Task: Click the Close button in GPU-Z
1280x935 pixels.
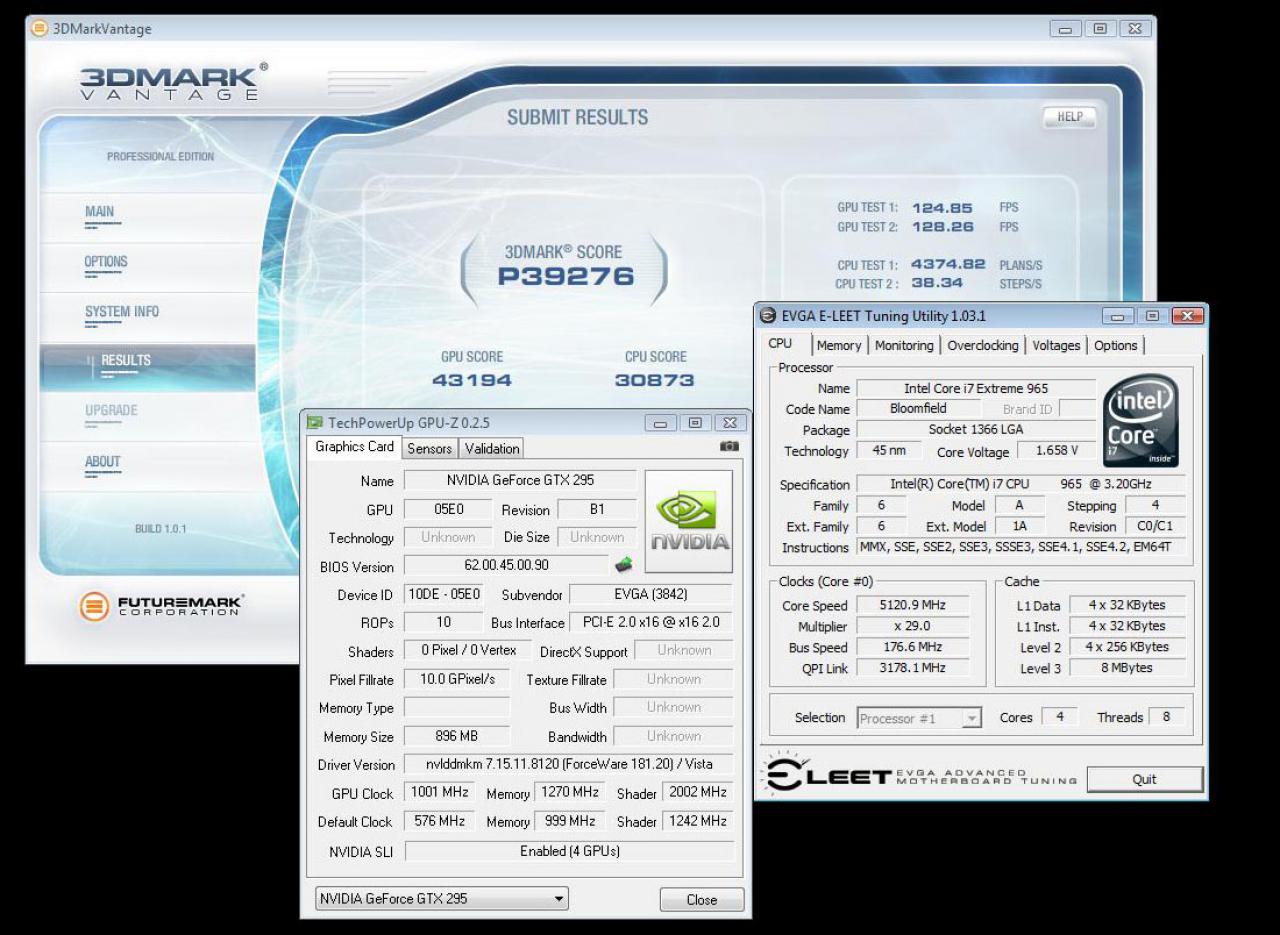Action: [702, 899]
